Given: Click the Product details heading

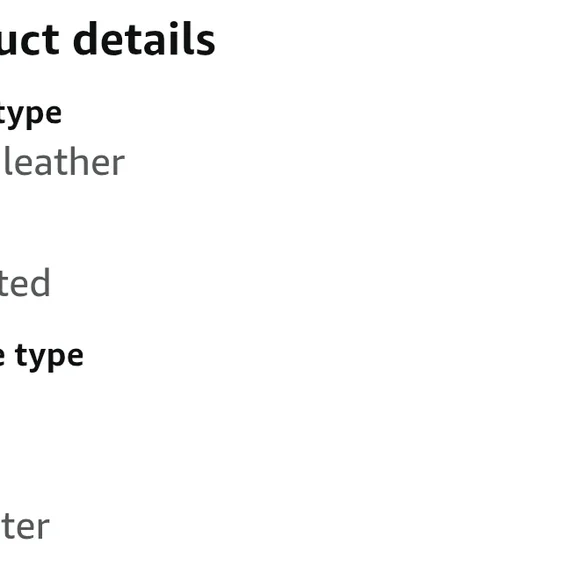Looking at the screenshot, I should [107, 39].
